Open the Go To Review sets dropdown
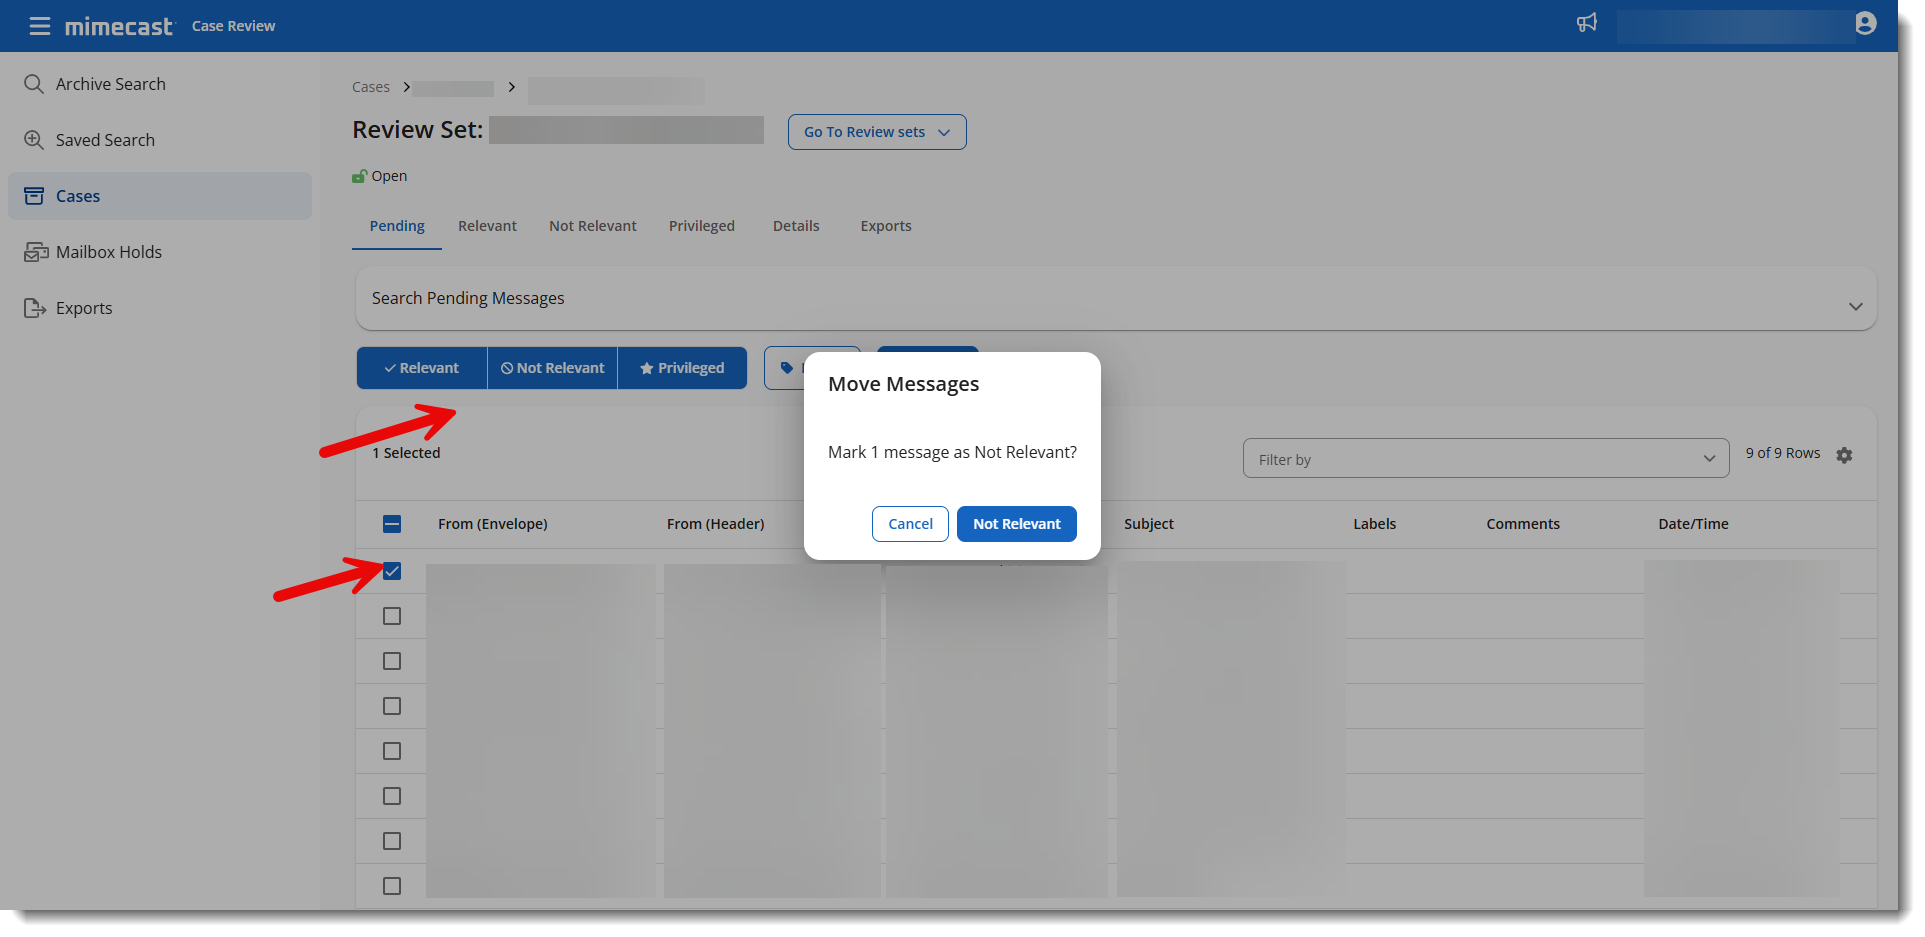 tap(876, 132)
